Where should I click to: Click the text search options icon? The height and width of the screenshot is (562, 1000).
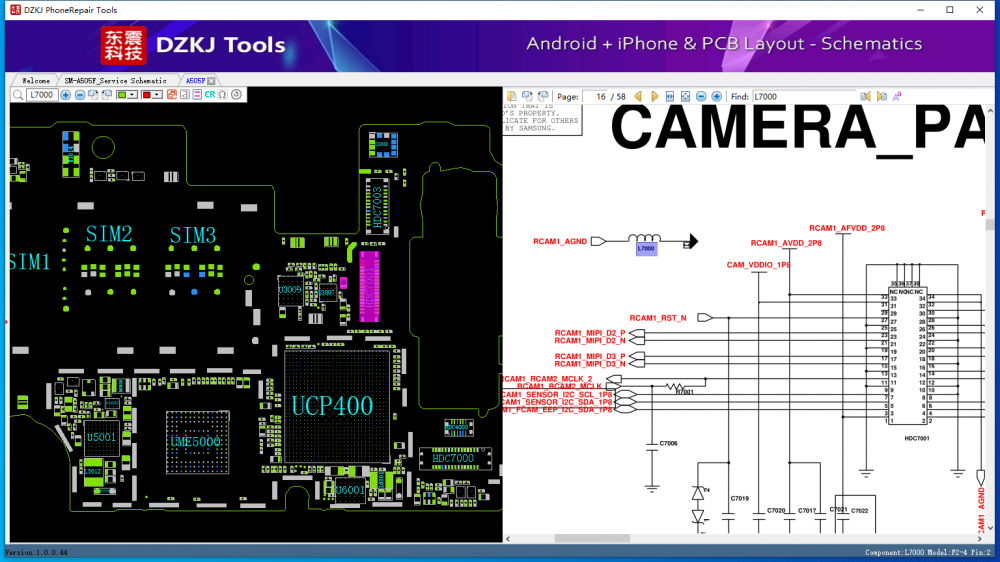pos(897,96)
